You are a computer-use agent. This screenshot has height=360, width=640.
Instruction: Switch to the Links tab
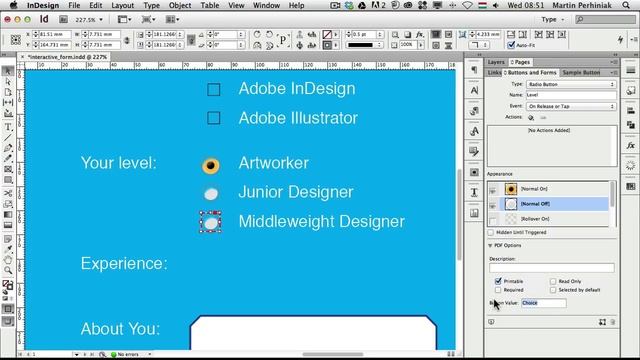(x=494, y=72)
